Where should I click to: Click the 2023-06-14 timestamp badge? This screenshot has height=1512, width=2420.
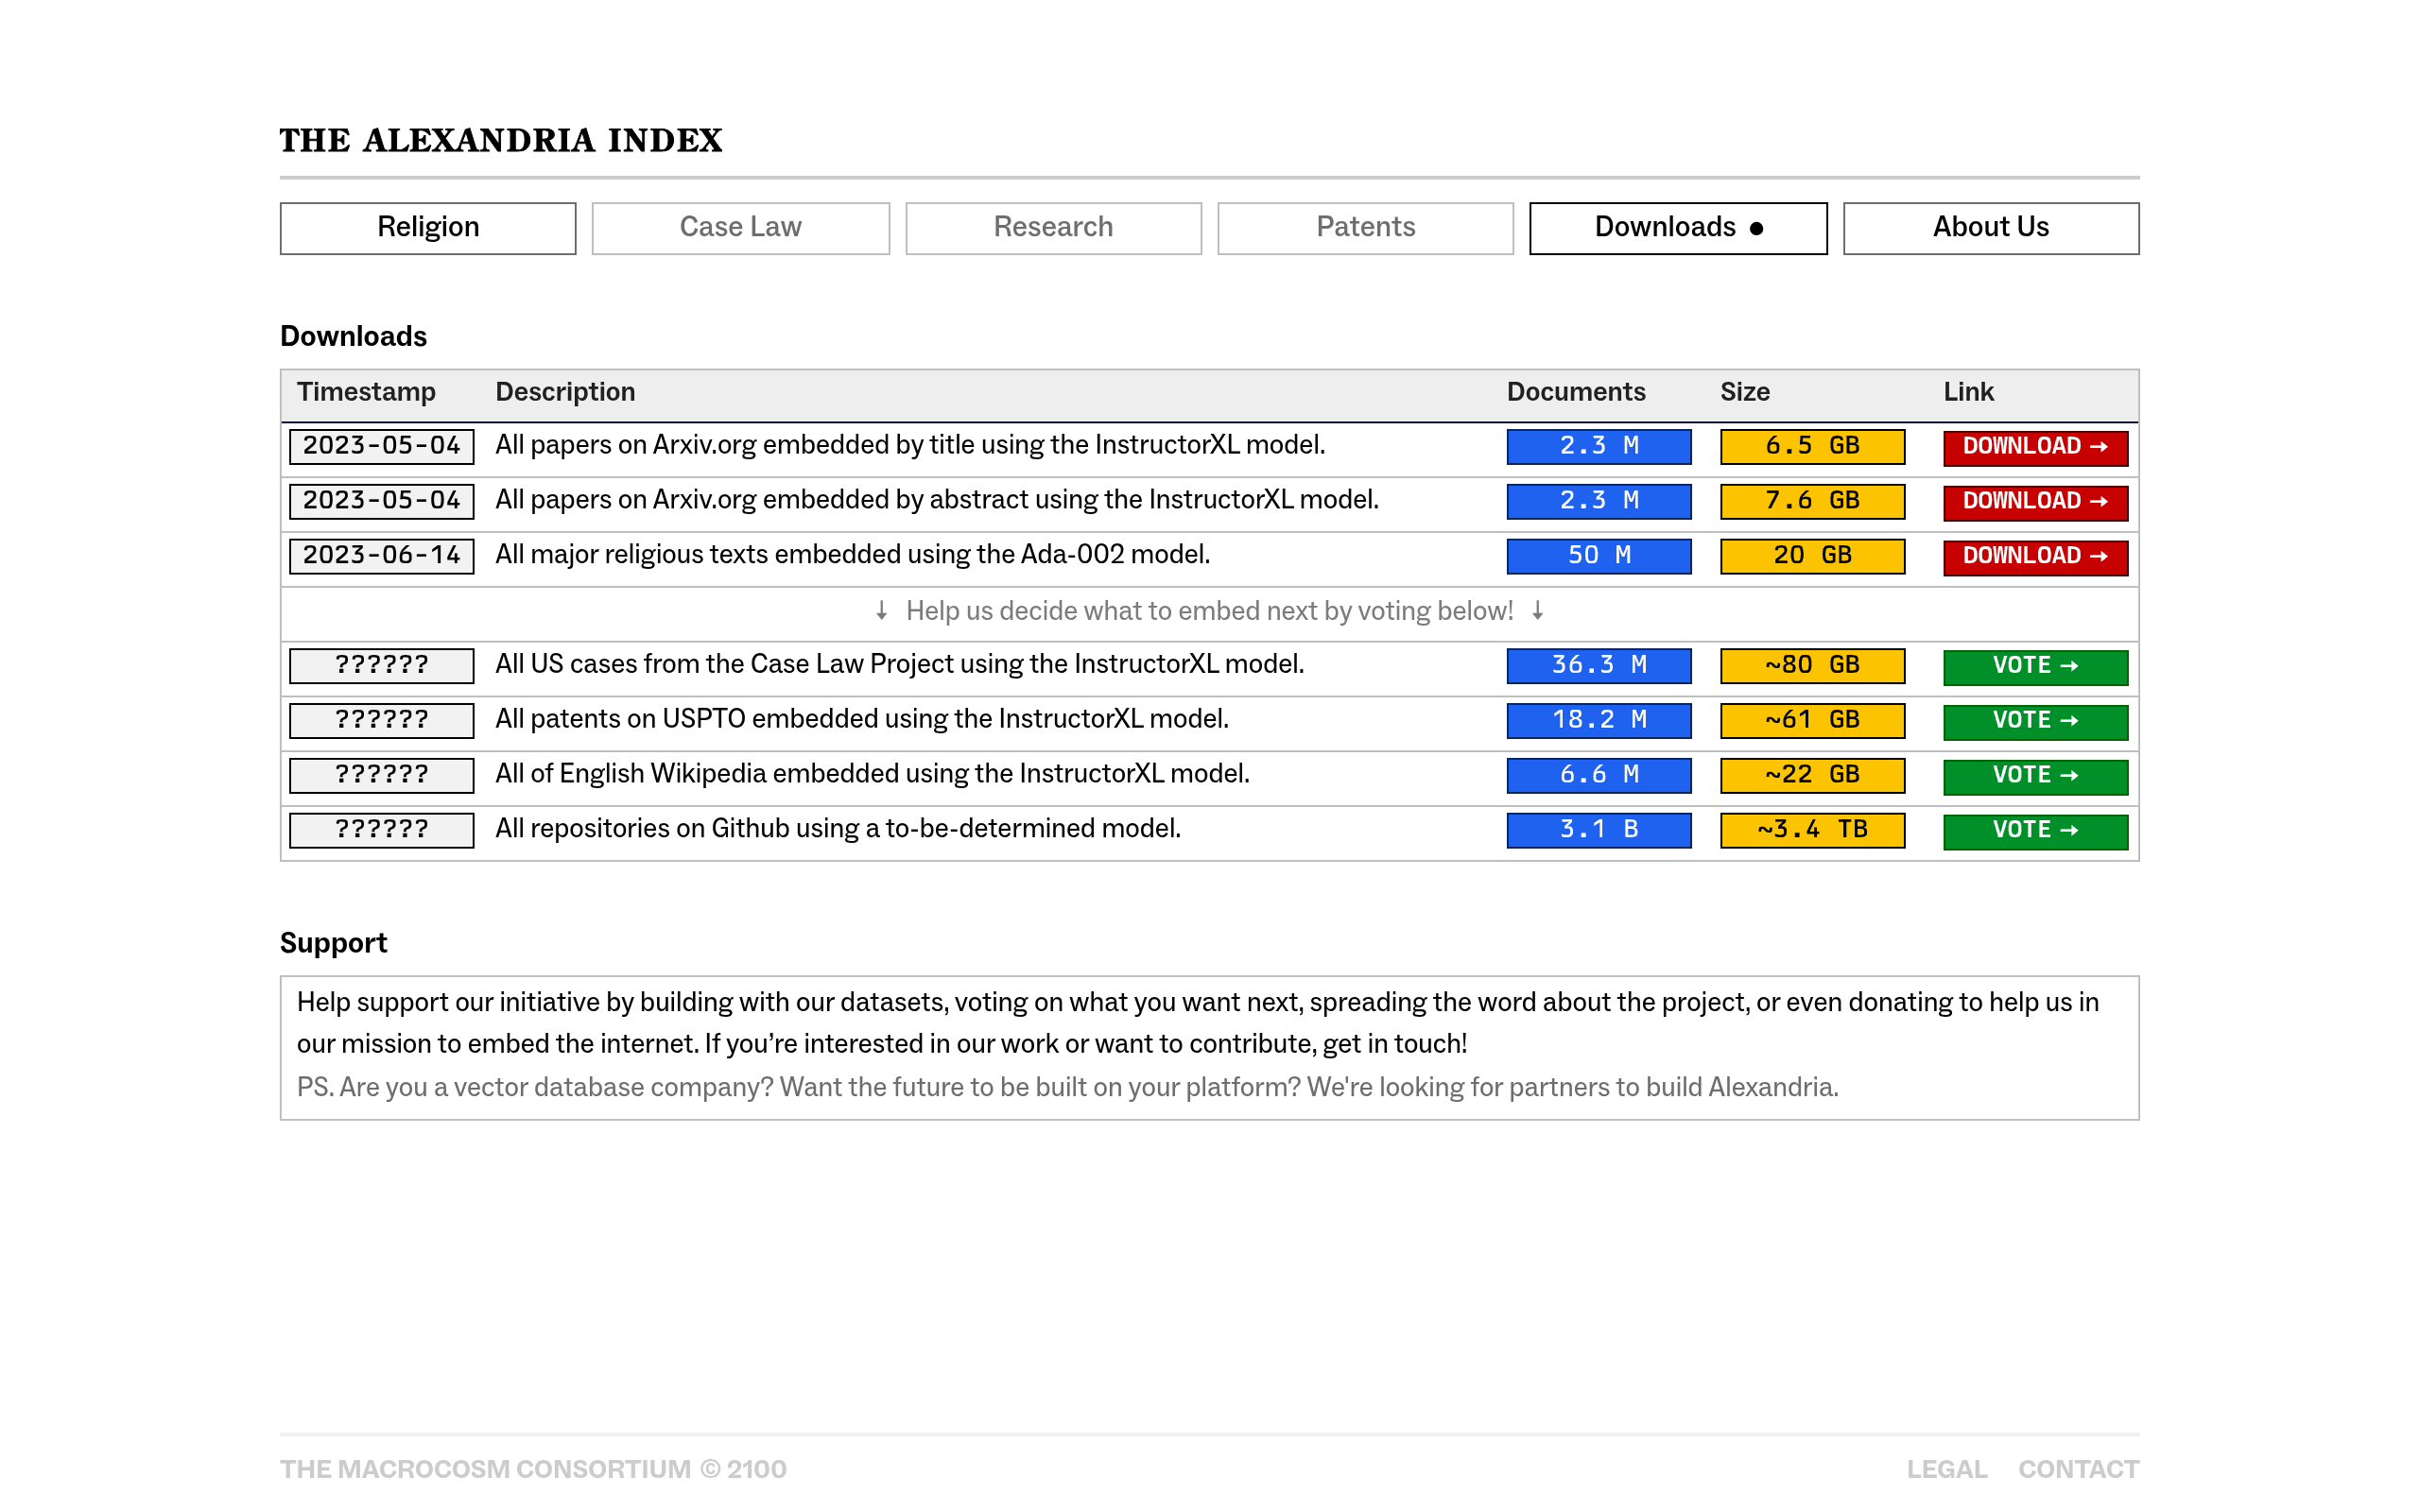coord(382,556)
